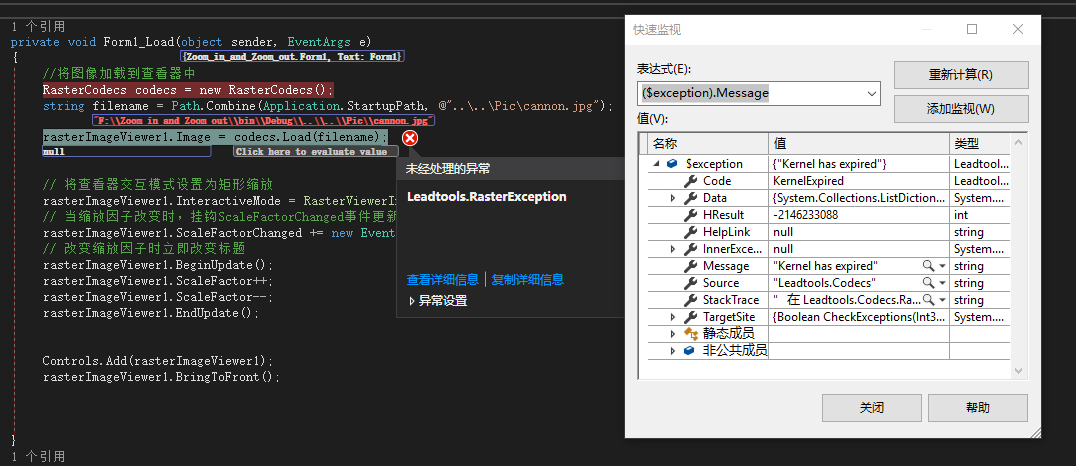Click the watch grid scrollbar down arrow
Image resolution: width=1076 pixels, height=466 pixels.
1019,371
